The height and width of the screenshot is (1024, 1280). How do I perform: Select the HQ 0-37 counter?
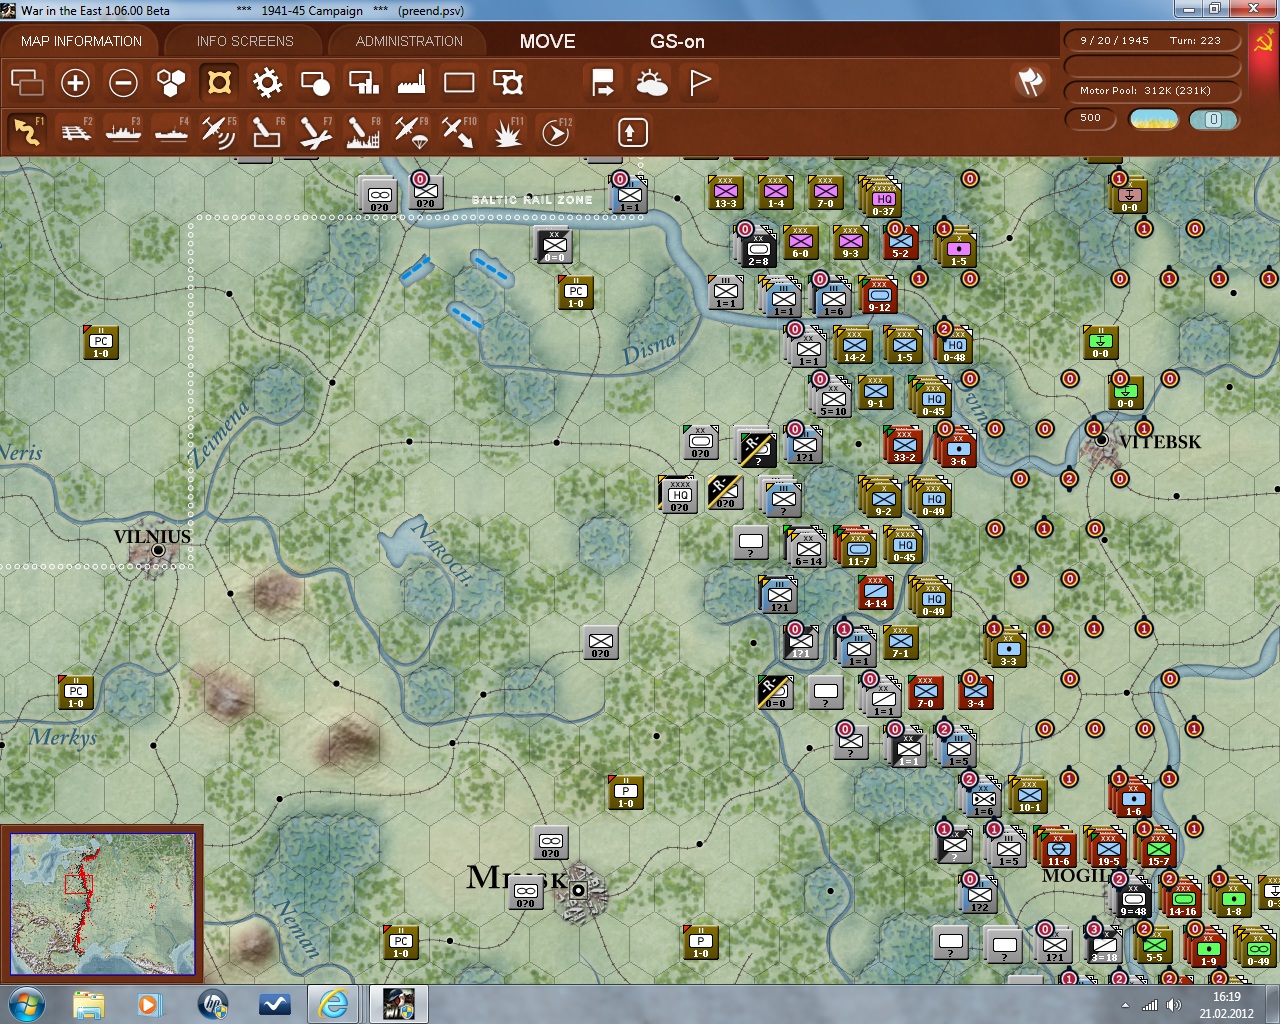pyautogui.click(x=883, y=199)
